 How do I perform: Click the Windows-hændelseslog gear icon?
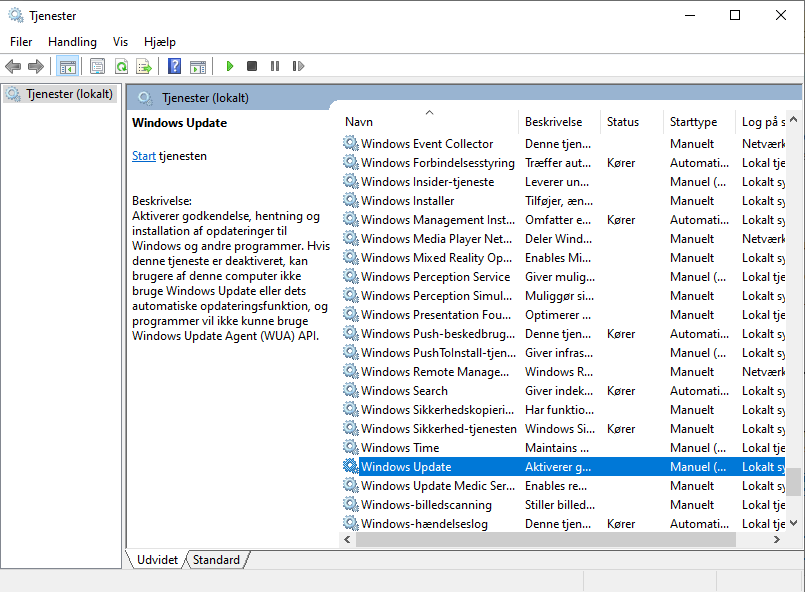point(351,523)
